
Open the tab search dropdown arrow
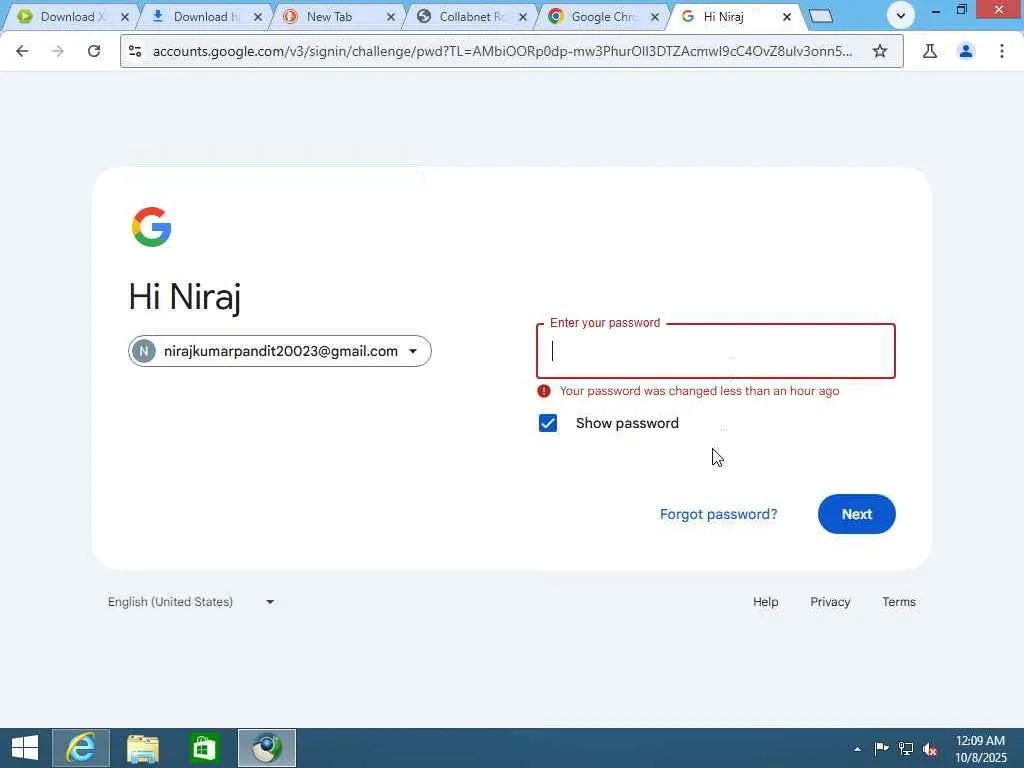[901, 16]
